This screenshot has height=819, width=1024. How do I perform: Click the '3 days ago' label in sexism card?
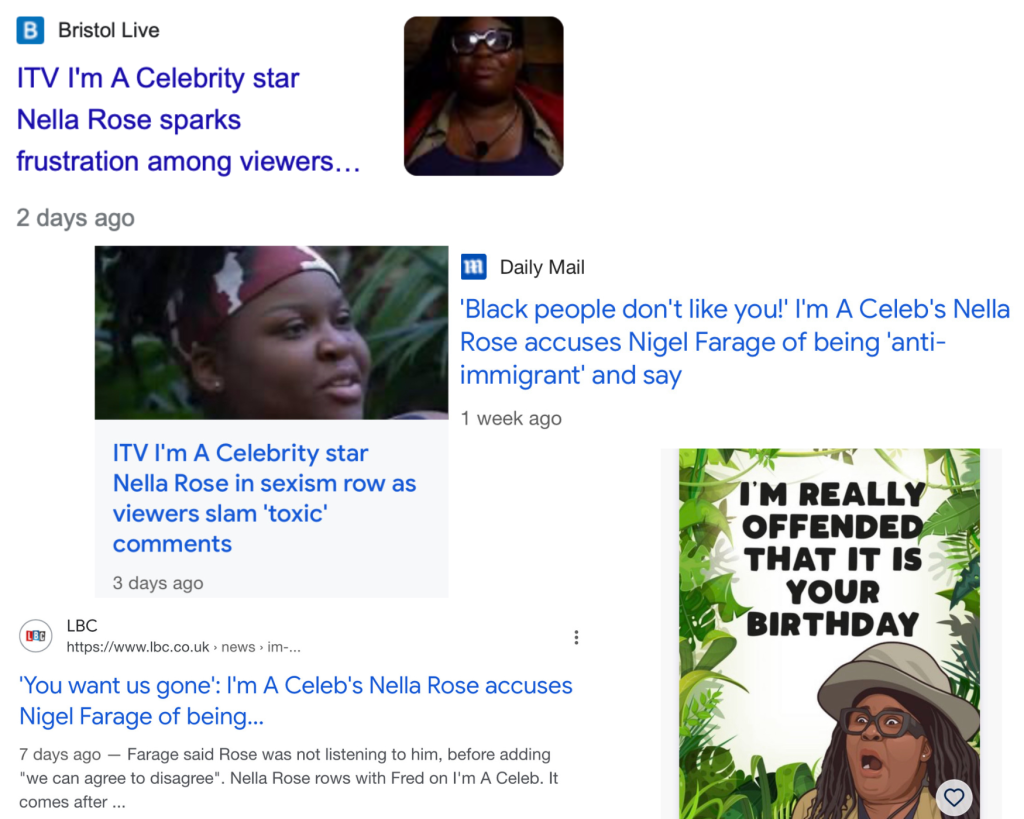pos(158,583)
